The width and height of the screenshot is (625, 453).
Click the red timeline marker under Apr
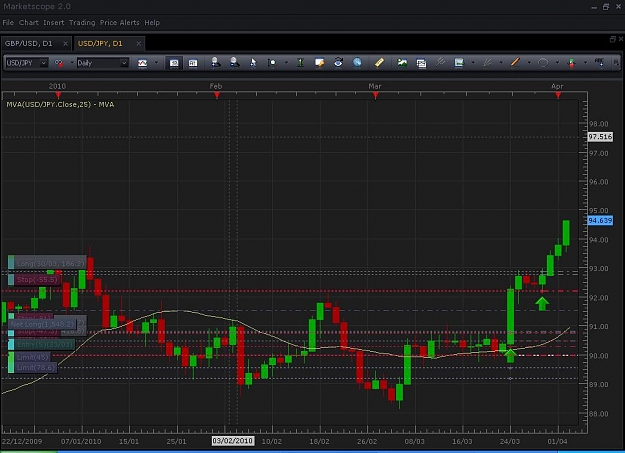tap(558, 95)
